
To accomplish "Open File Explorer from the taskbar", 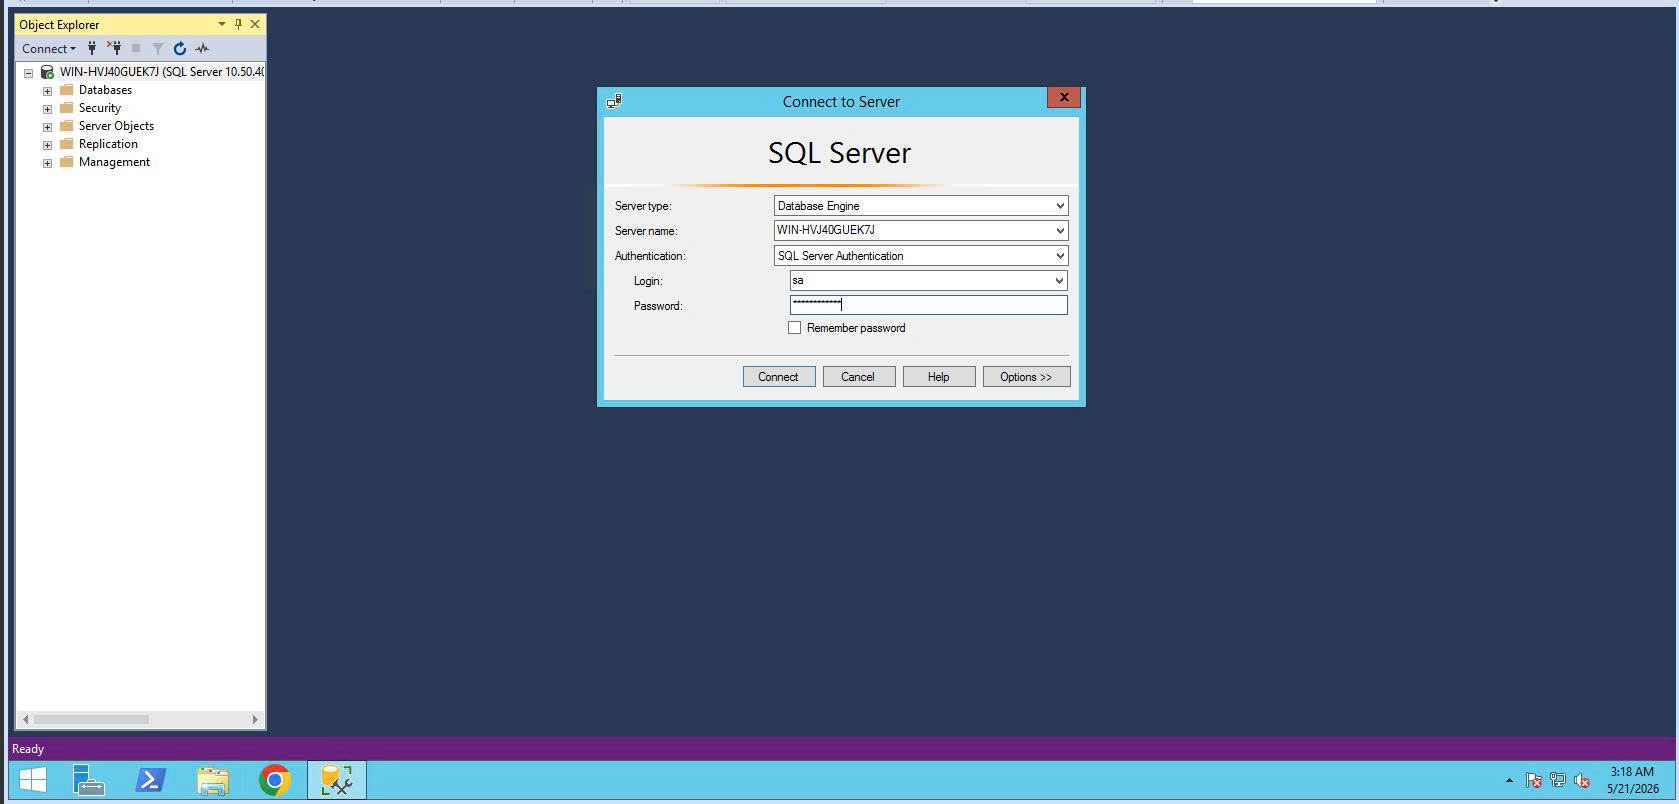I will (x=213, y=780).
